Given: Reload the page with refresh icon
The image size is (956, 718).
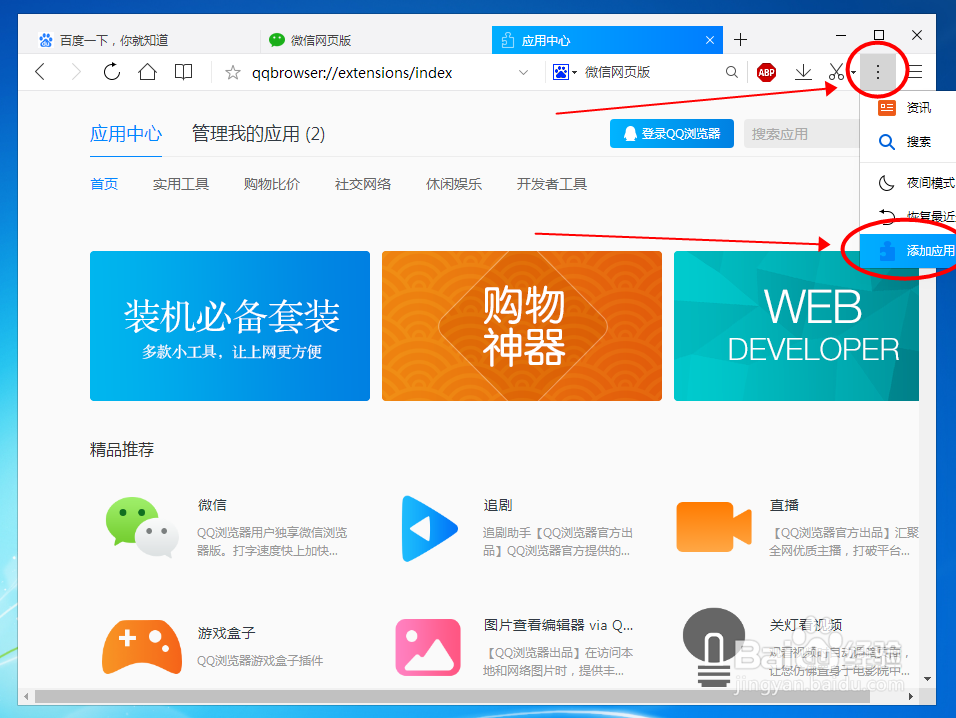Looking at the screenshot, I should (112, 72).
